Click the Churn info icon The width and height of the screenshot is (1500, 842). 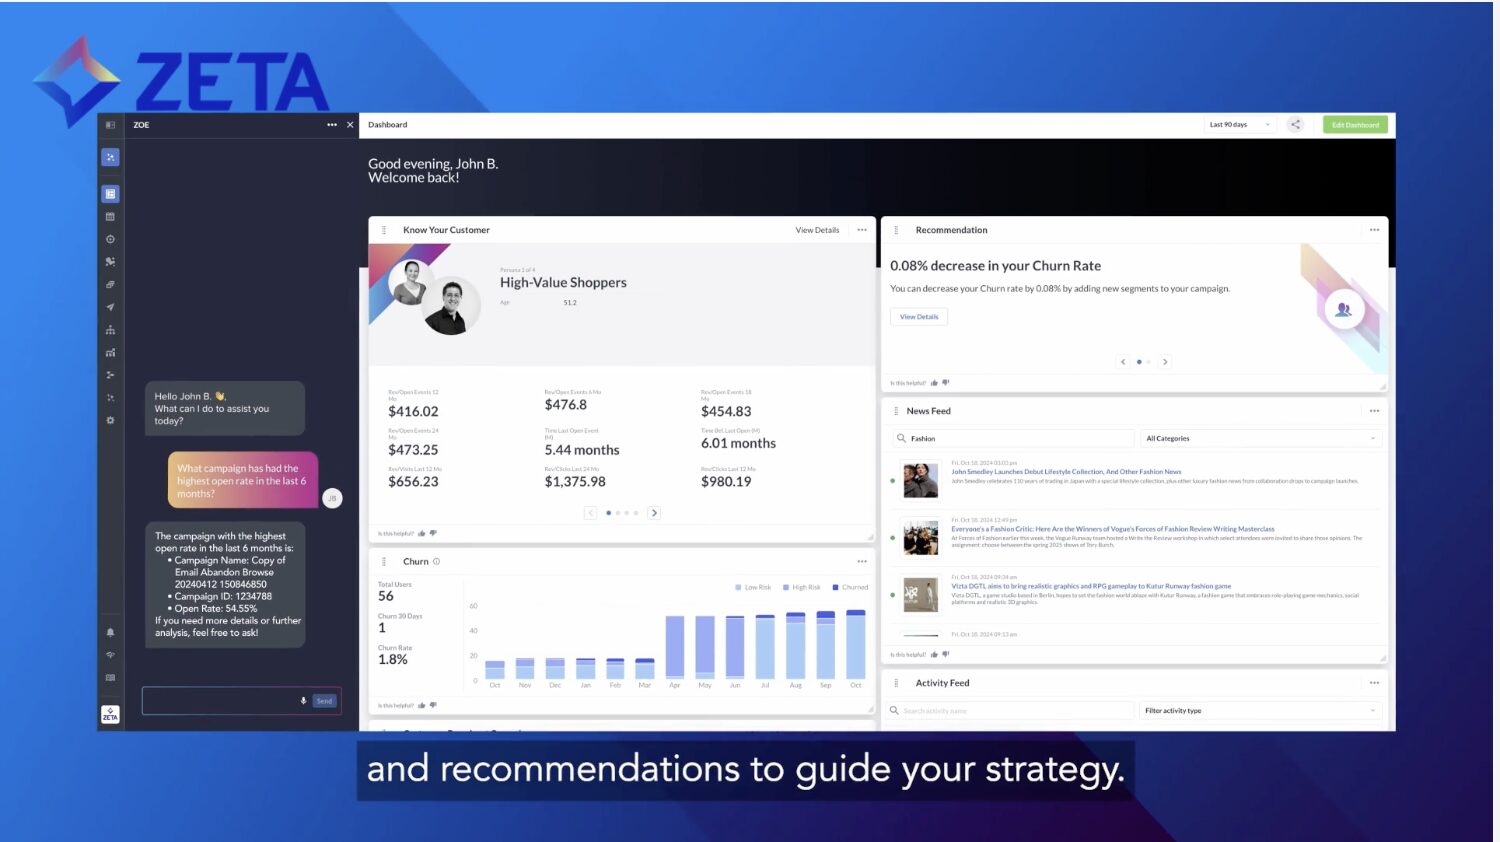tap(436, 562)
